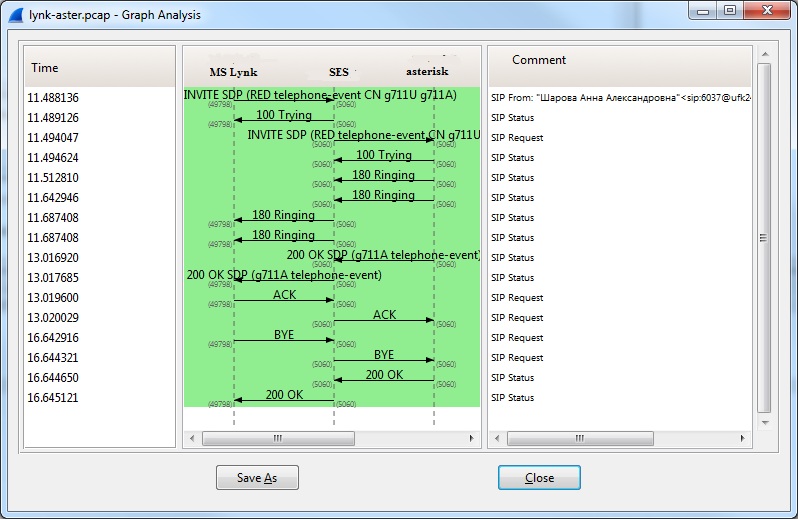Click the asterisk host label
The height and width of the screenshot is (520, 798).
pos(427,71)
